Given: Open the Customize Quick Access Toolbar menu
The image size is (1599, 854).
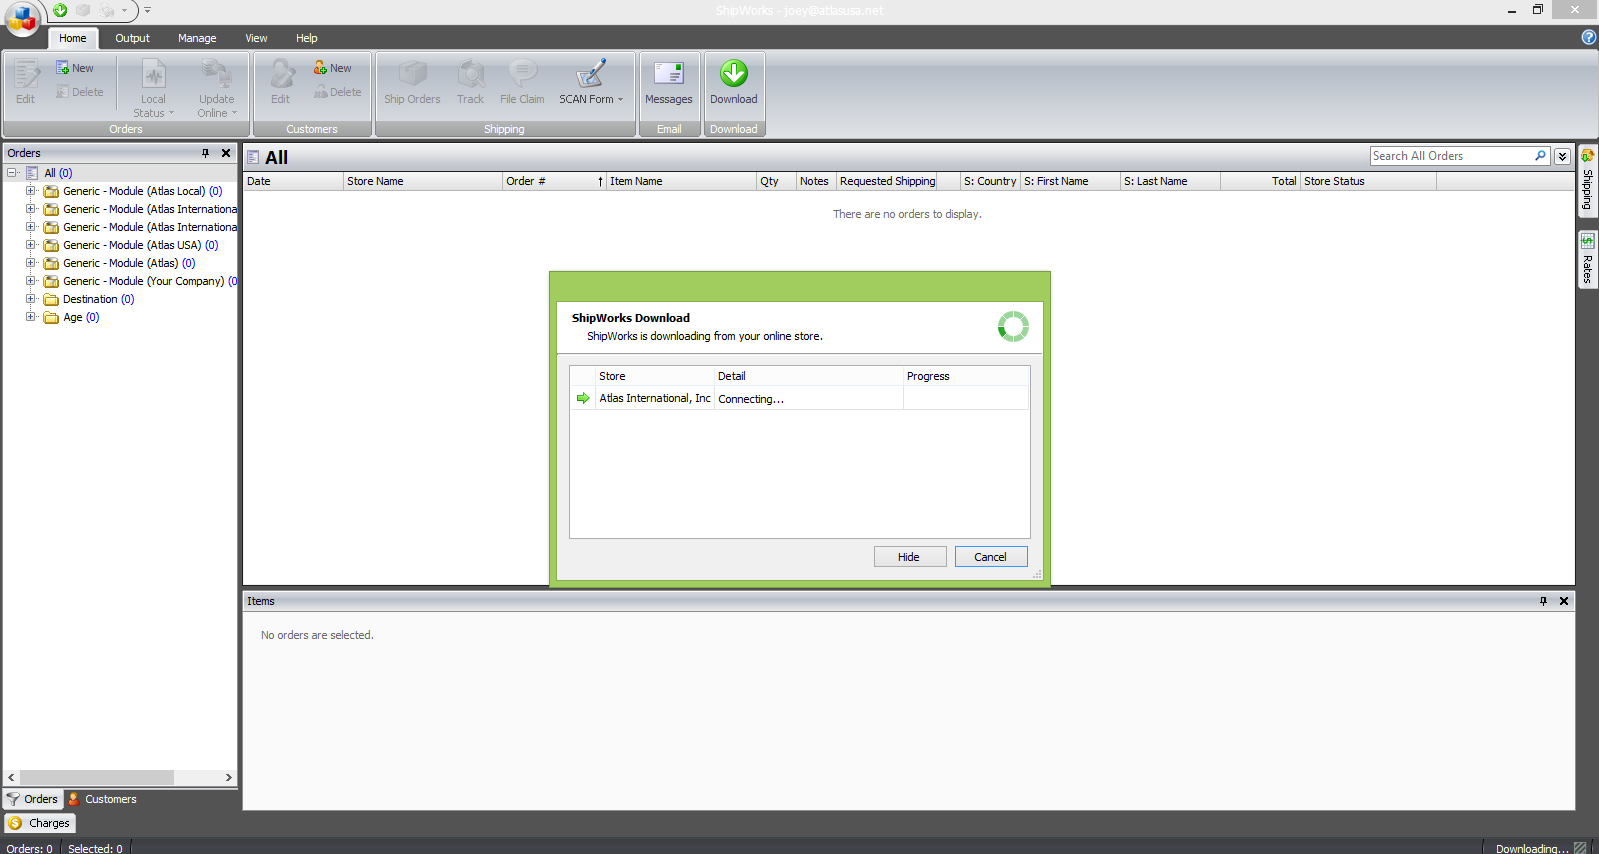Looking at the screenshot, I should pos(147,10).
